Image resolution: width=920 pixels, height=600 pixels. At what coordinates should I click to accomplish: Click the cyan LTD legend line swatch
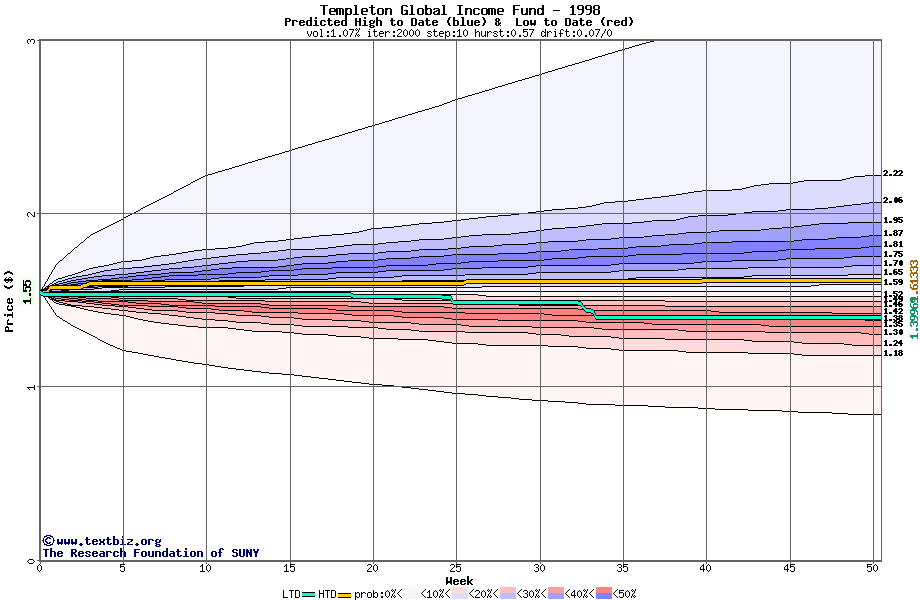[309, 594]
